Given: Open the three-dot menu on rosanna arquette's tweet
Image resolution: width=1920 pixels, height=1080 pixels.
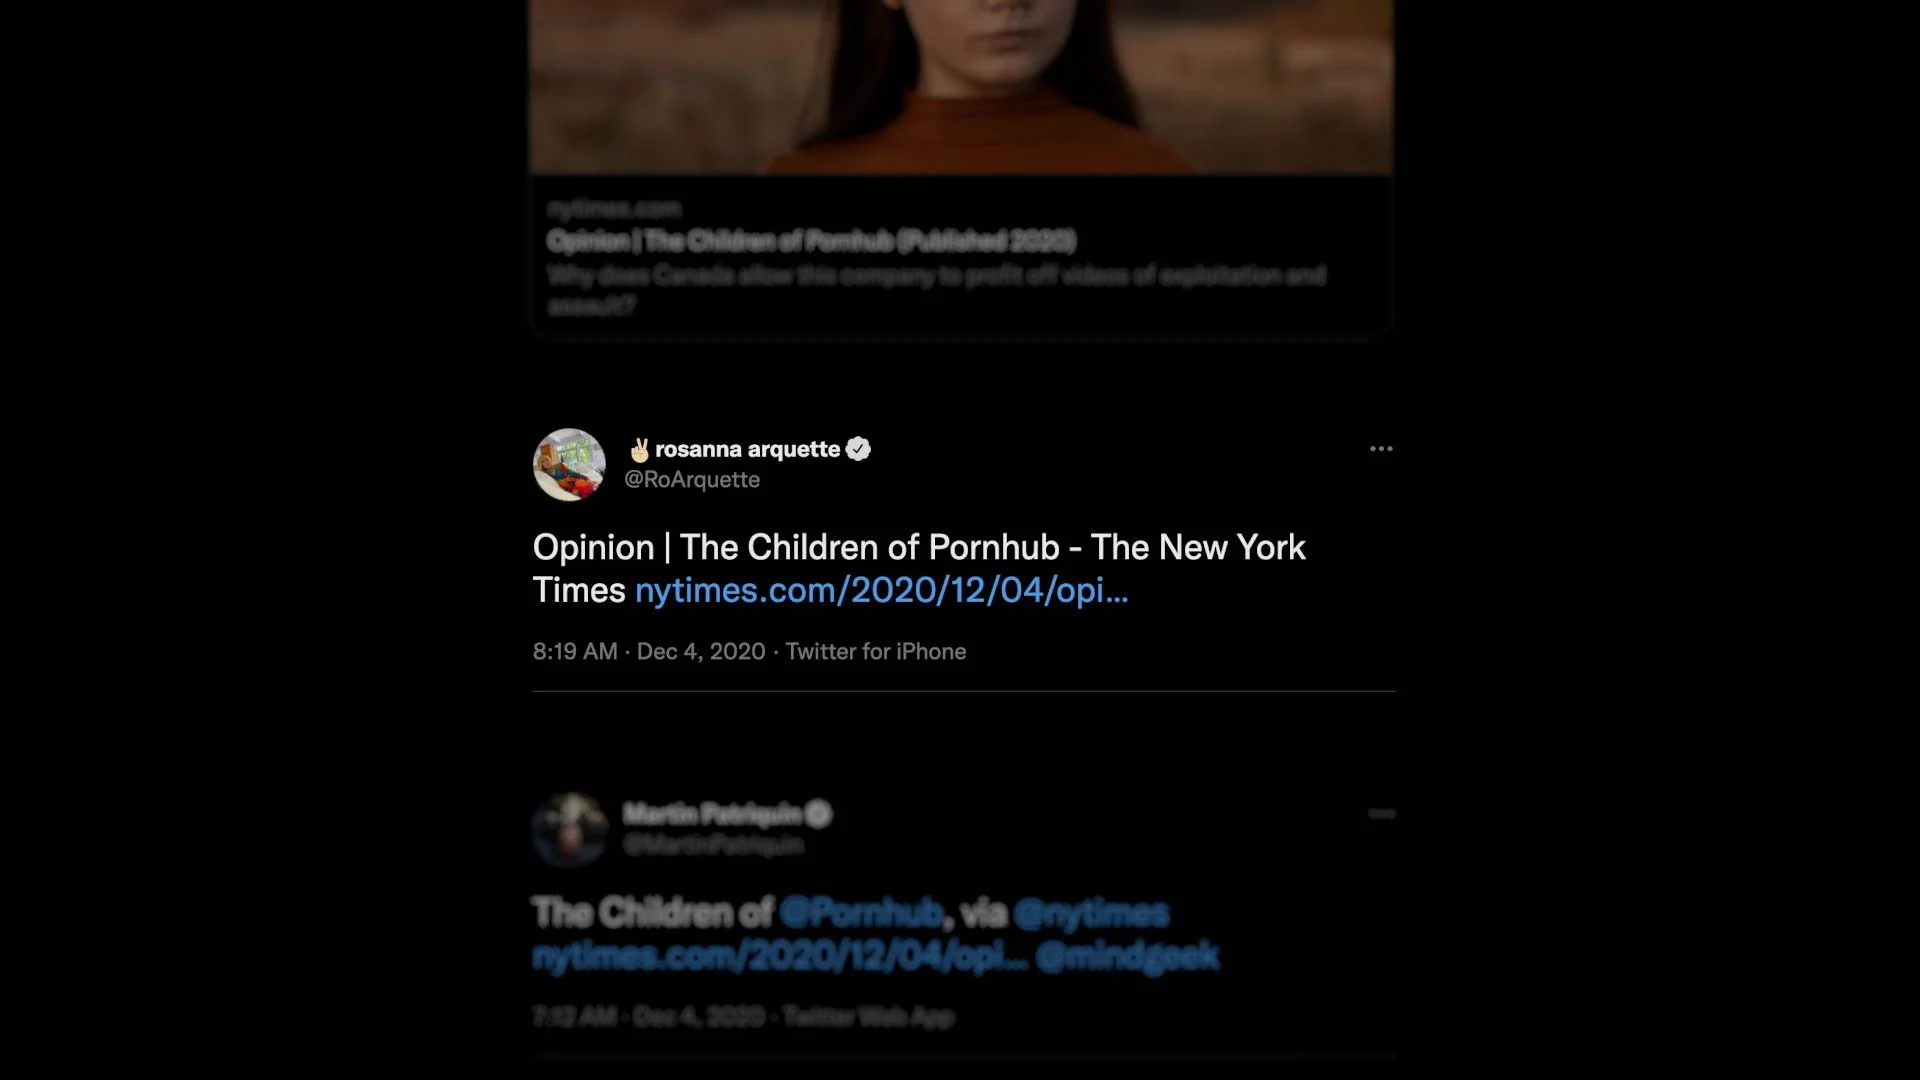Looking at the screenshot, I should 1381,449.
